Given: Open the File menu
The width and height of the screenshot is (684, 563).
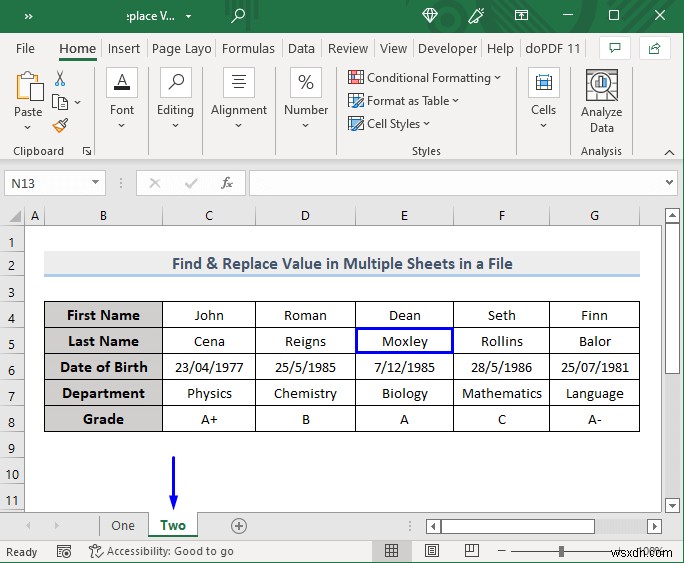Looking at the screenshot, I should coord(25,48).
